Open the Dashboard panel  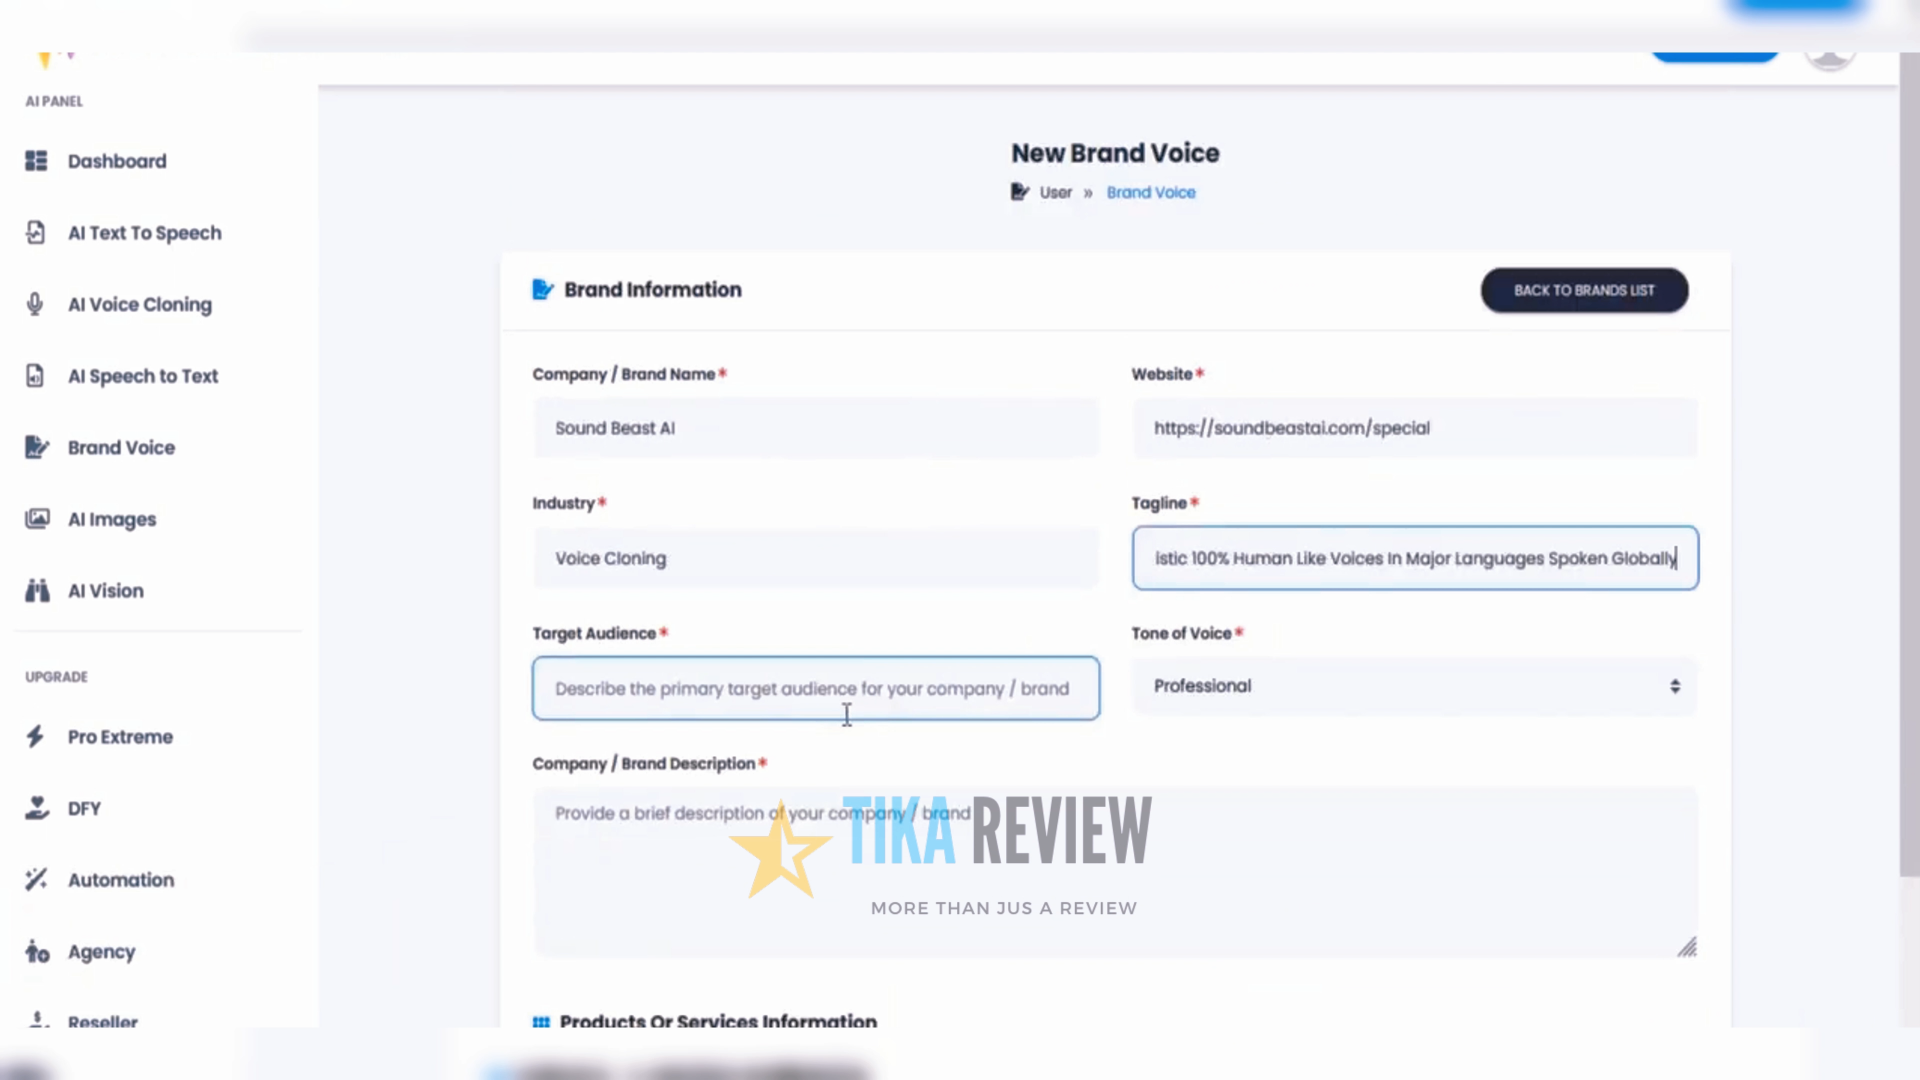click(117, 161)
